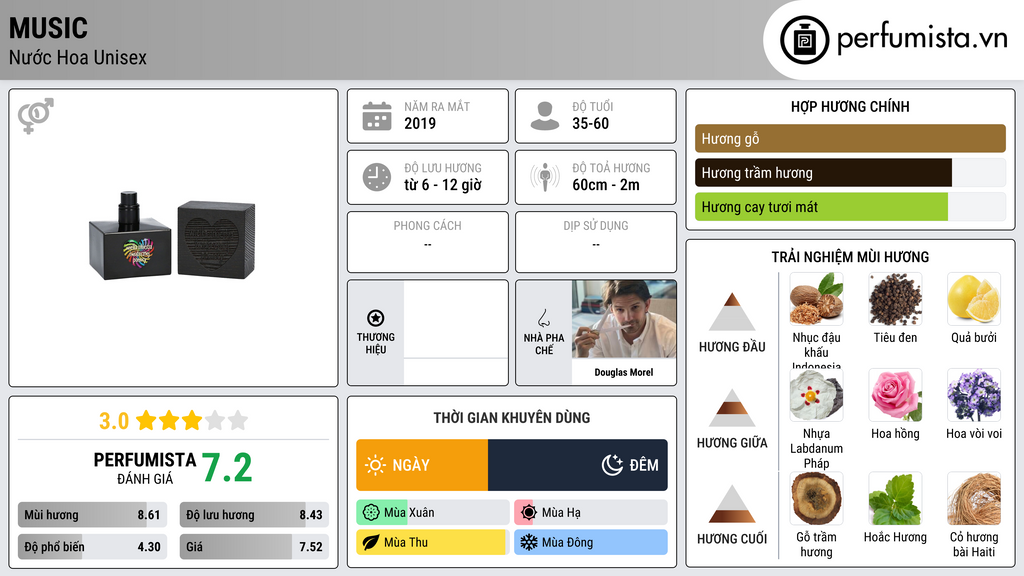
Task: Select the Mùa Đông season bar
Action: pyautogui.click(x=591, y=542)
